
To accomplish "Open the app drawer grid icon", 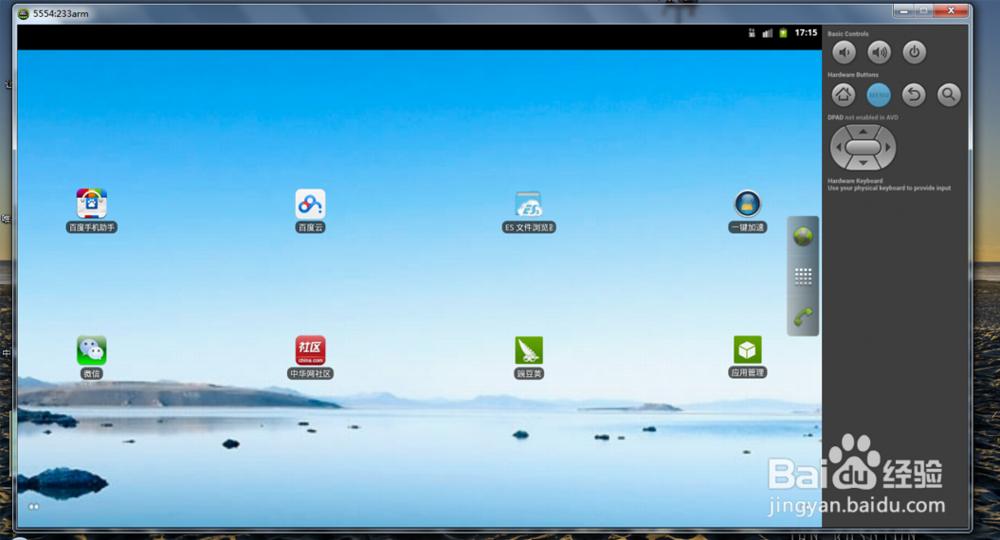I will [803, 277].
